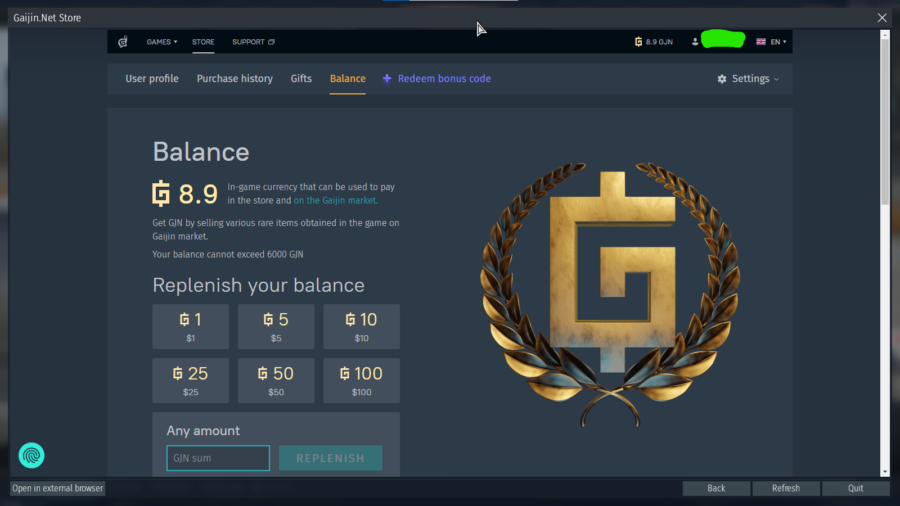
Task: Click the page vertical scrollbar thumb
Action: click(x=885, y=122)
